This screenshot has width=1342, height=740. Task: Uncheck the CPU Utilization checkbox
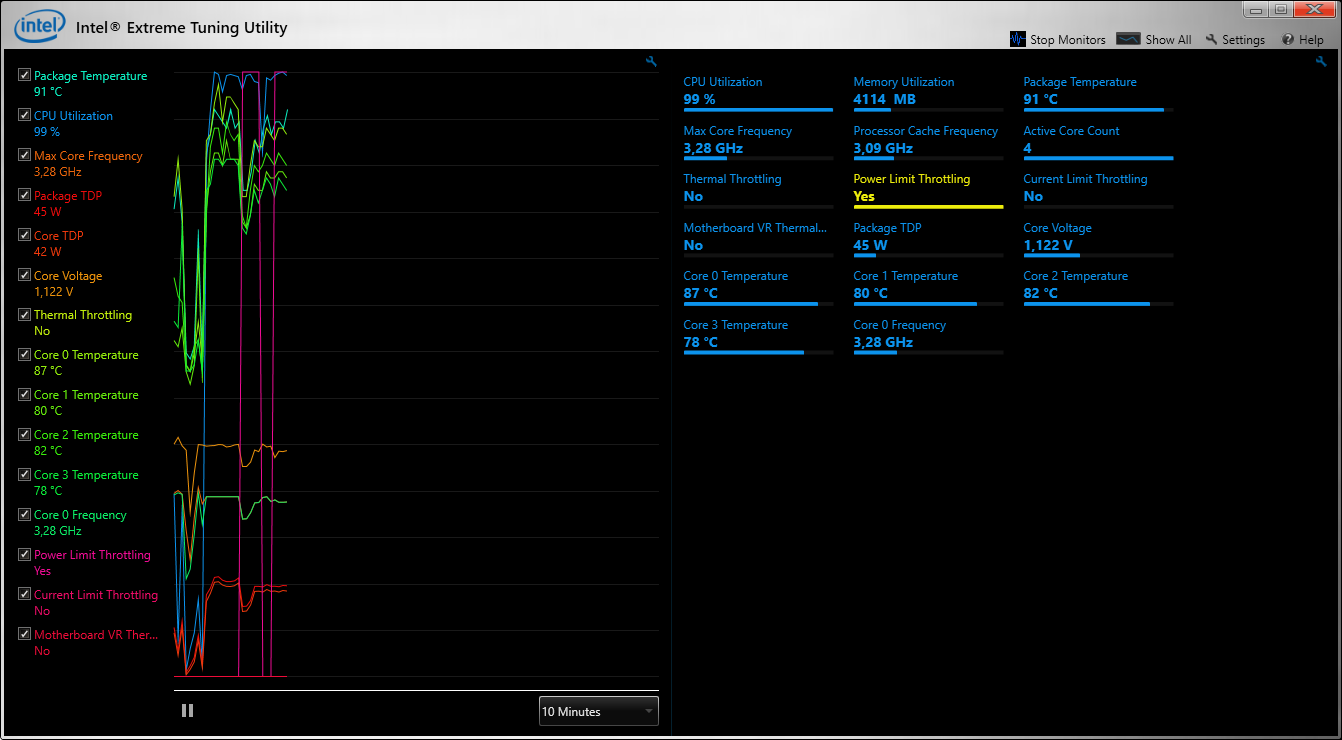click(25, 115)
